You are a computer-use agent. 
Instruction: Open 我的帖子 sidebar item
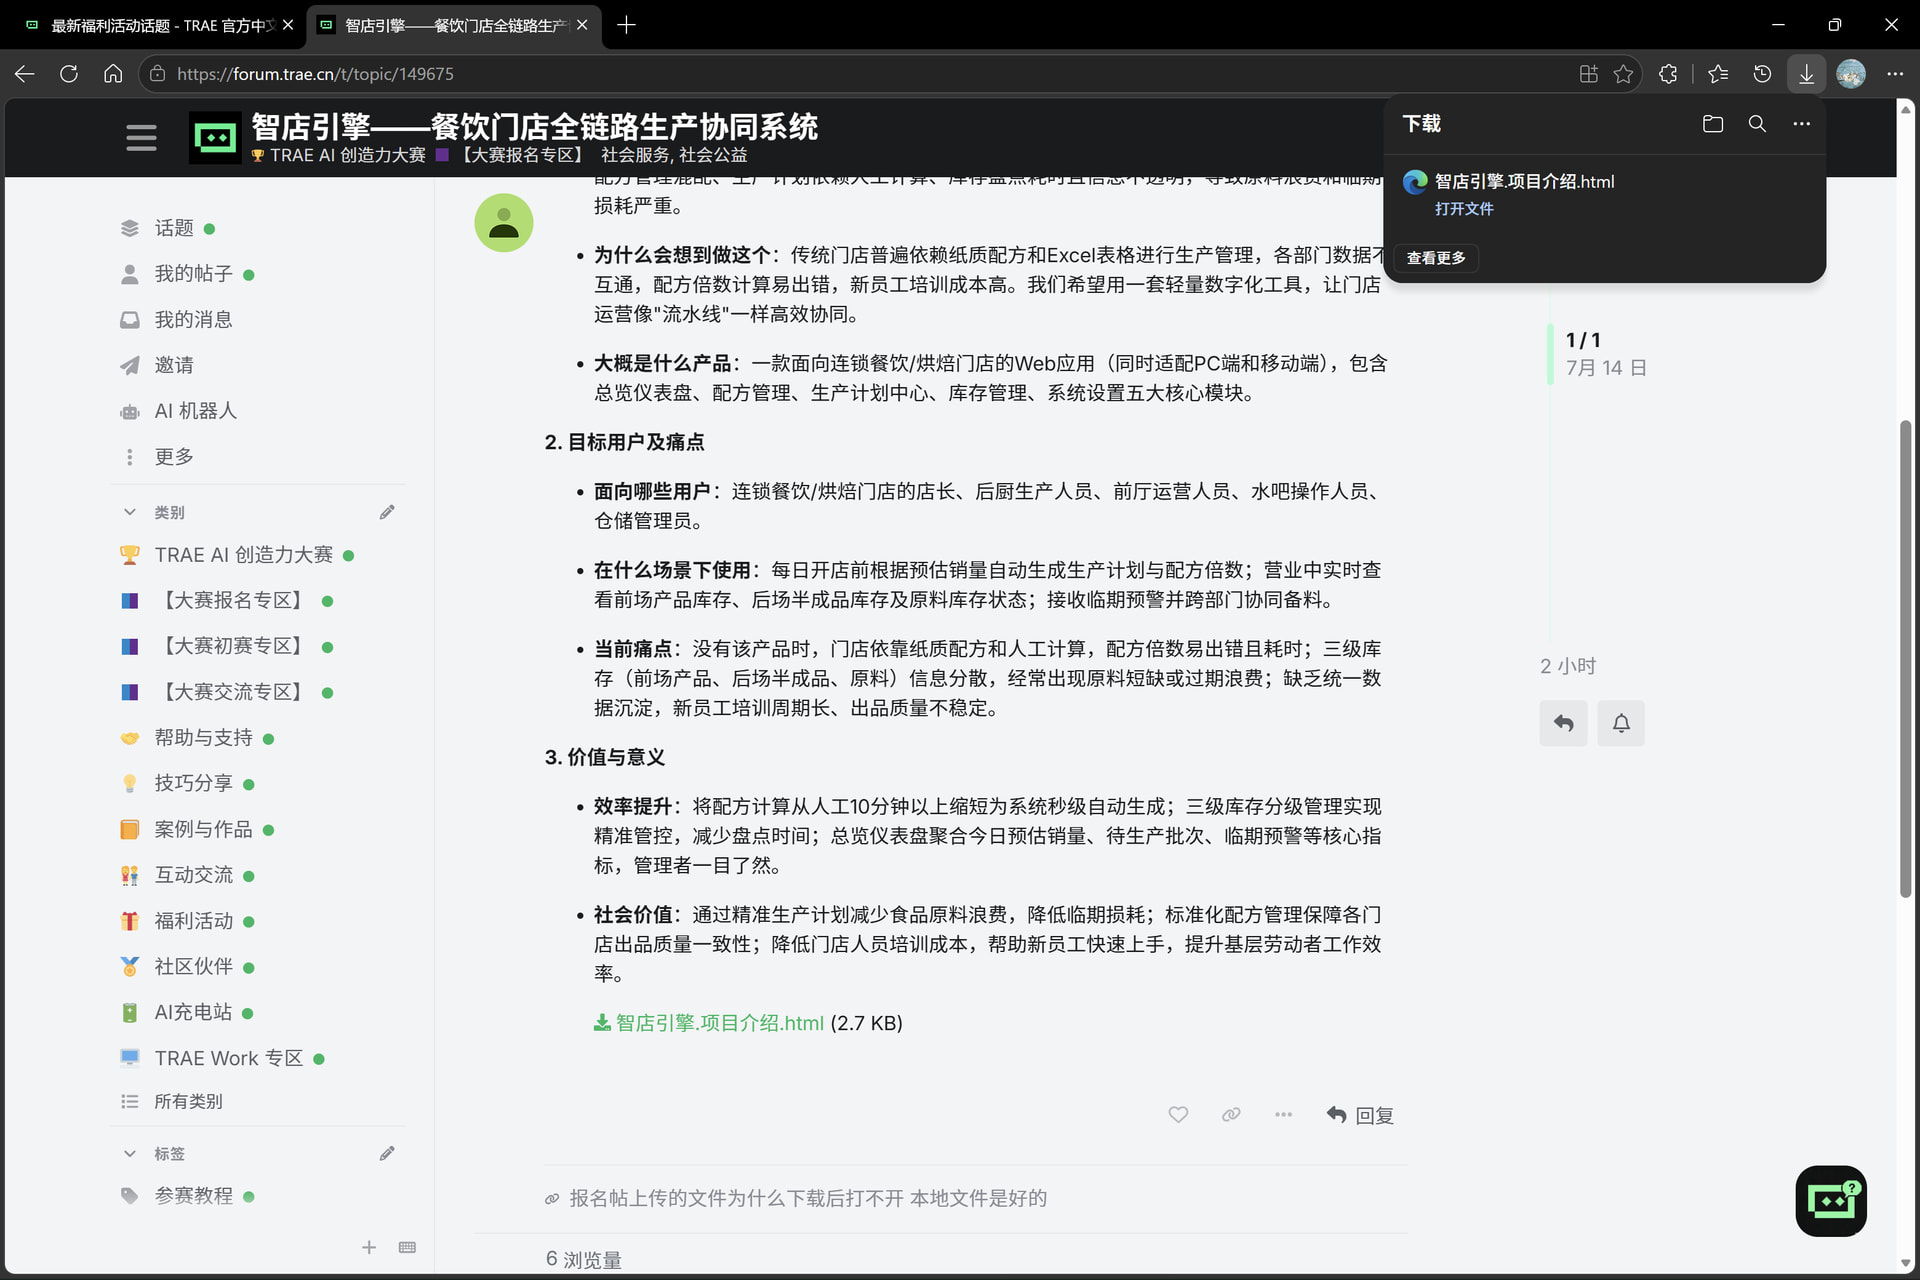tap(193, 274)
